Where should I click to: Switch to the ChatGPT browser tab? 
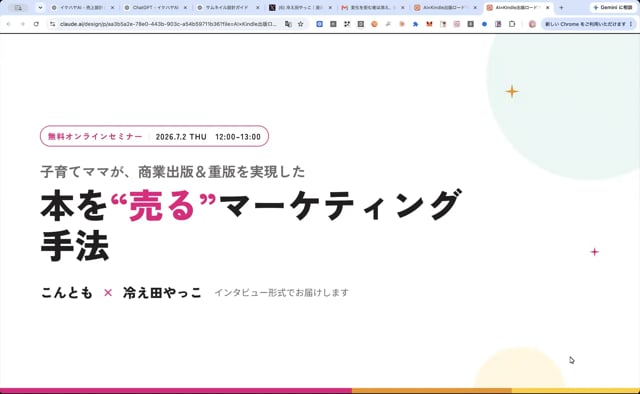coord(155,7)
